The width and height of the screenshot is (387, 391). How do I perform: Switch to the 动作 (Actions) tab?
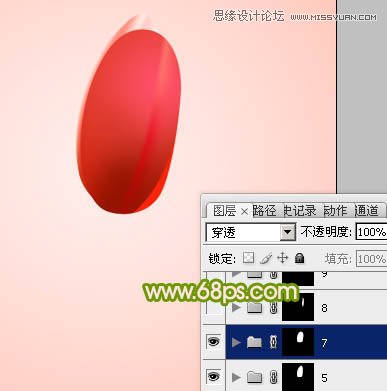336,211
